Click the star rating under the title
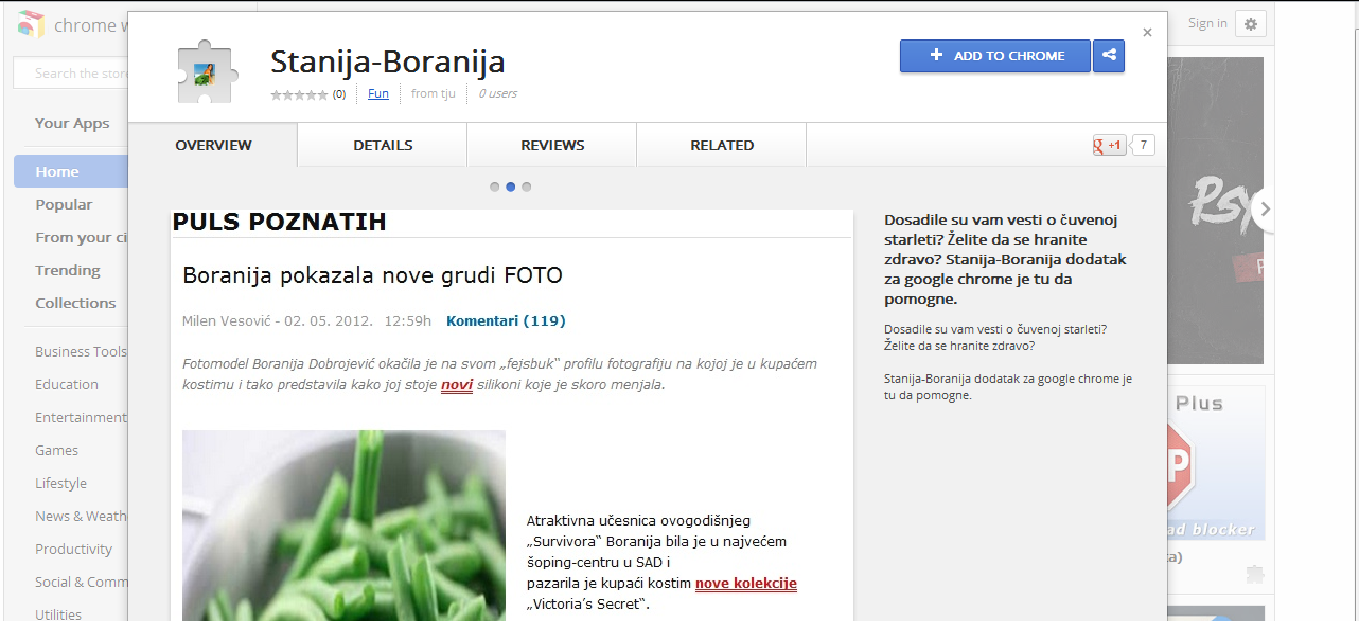 [x=299, y=95]
